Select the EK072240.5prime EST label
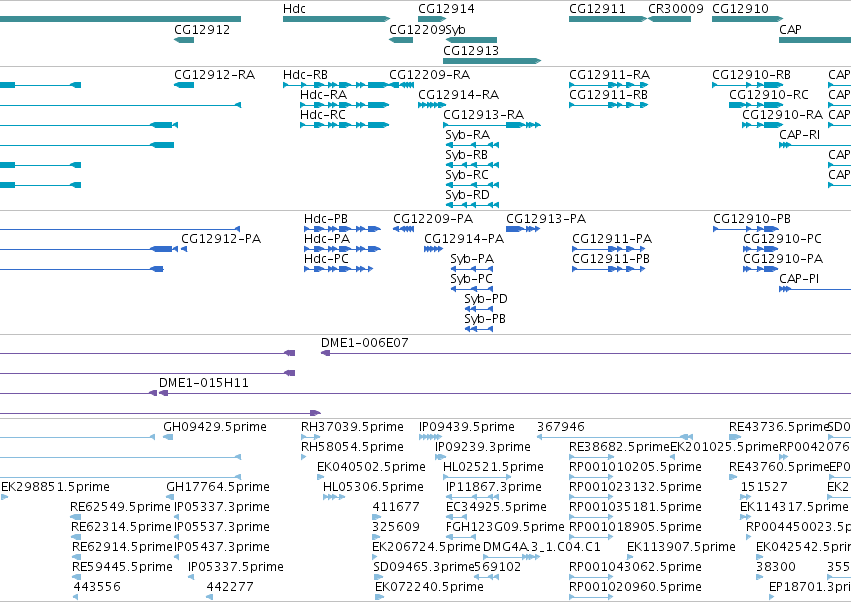The image size is (851, 602). pyautogui.click(x=429, y=588)
